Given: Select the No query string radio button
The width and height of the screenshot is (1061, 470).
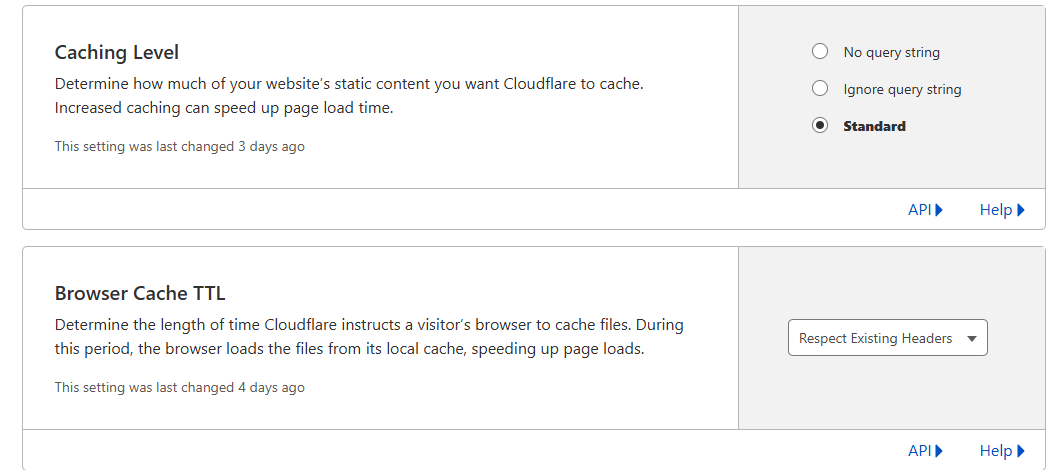Looking at the screenshot, I should click(820, 52).
